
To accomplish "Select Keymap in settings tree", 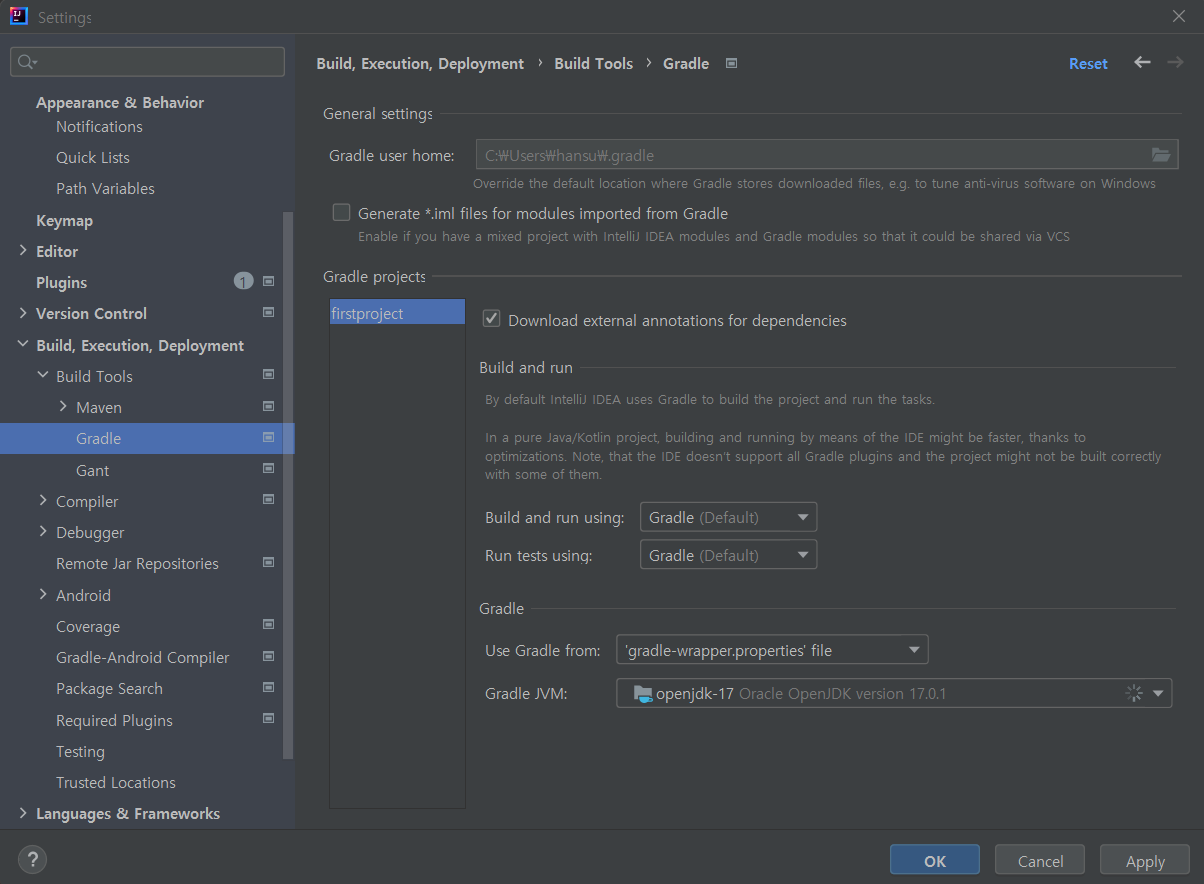I will click(x=64, y=220).
